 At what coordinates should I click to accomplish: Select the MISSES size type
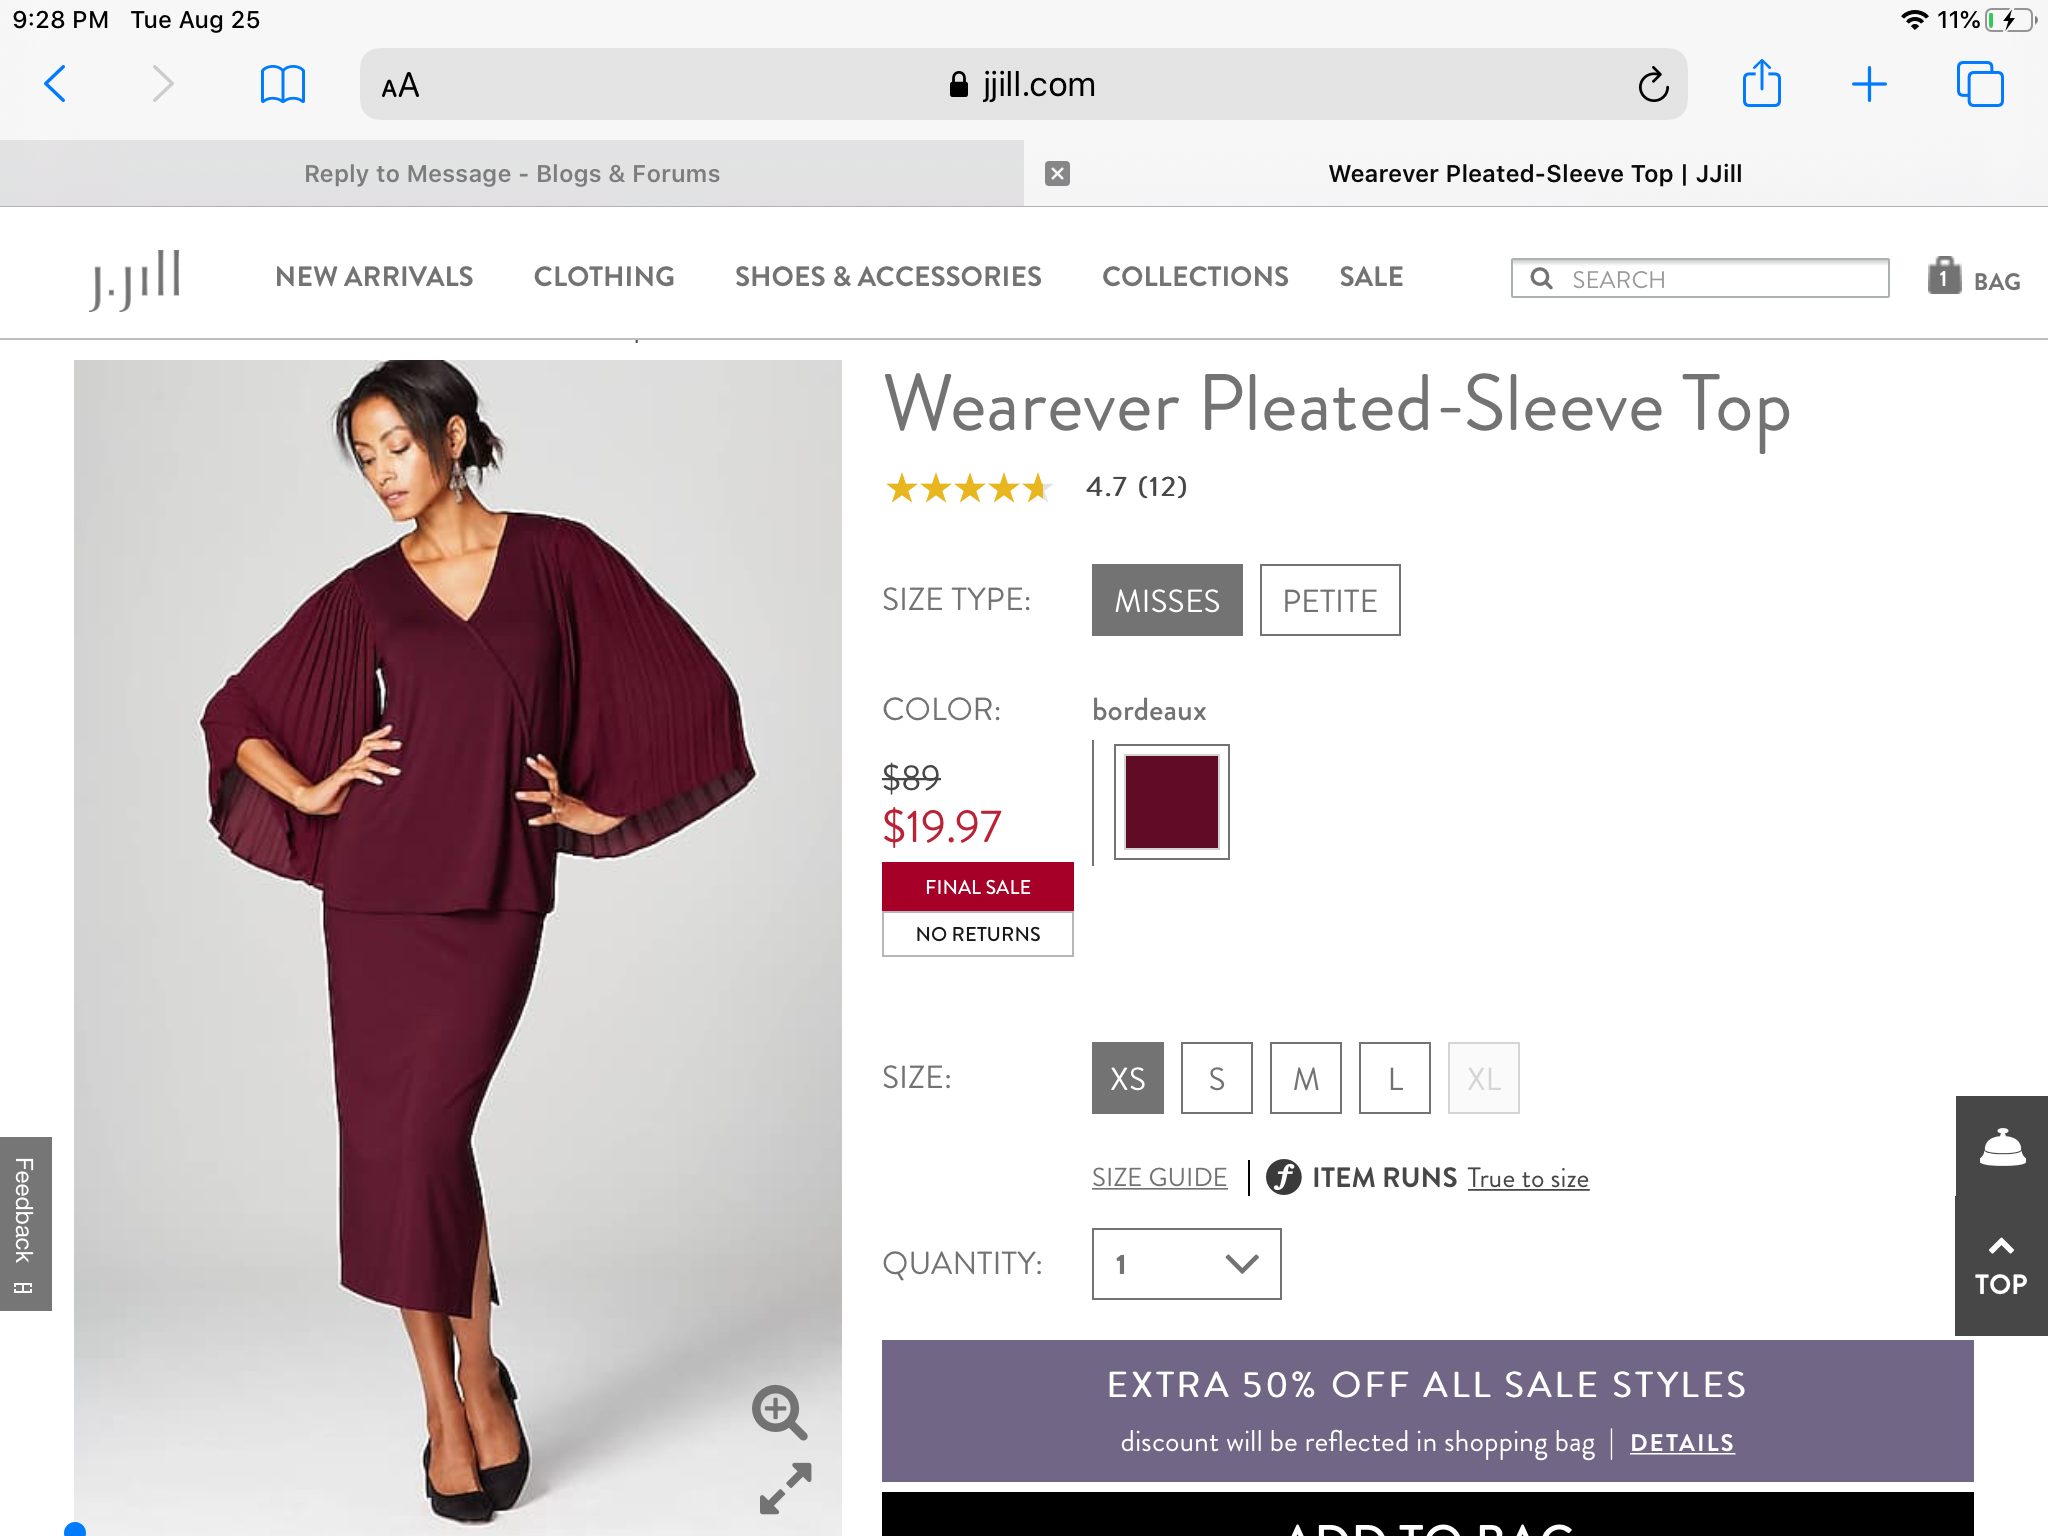click(x=1167, y=600)
